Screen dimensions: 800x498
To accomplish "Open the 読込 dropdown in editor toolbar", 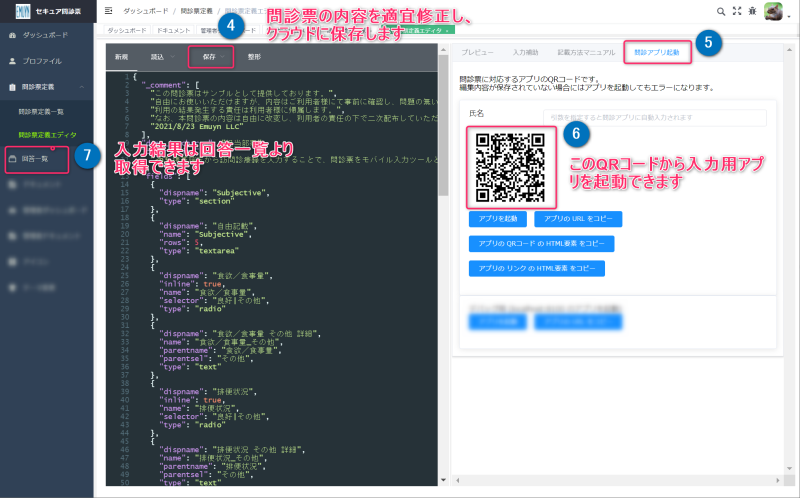I will pos(163,57).
